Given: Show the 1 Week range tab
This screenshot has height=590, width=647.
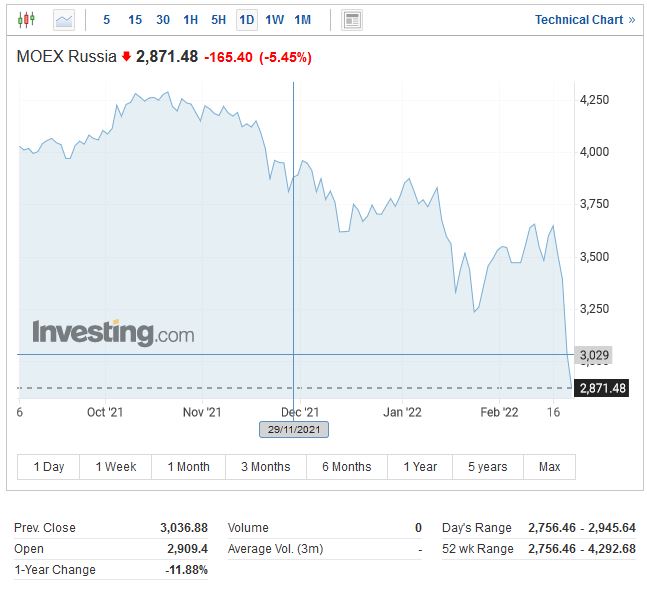Looking at the screenshot, I should tap(116, 467).
